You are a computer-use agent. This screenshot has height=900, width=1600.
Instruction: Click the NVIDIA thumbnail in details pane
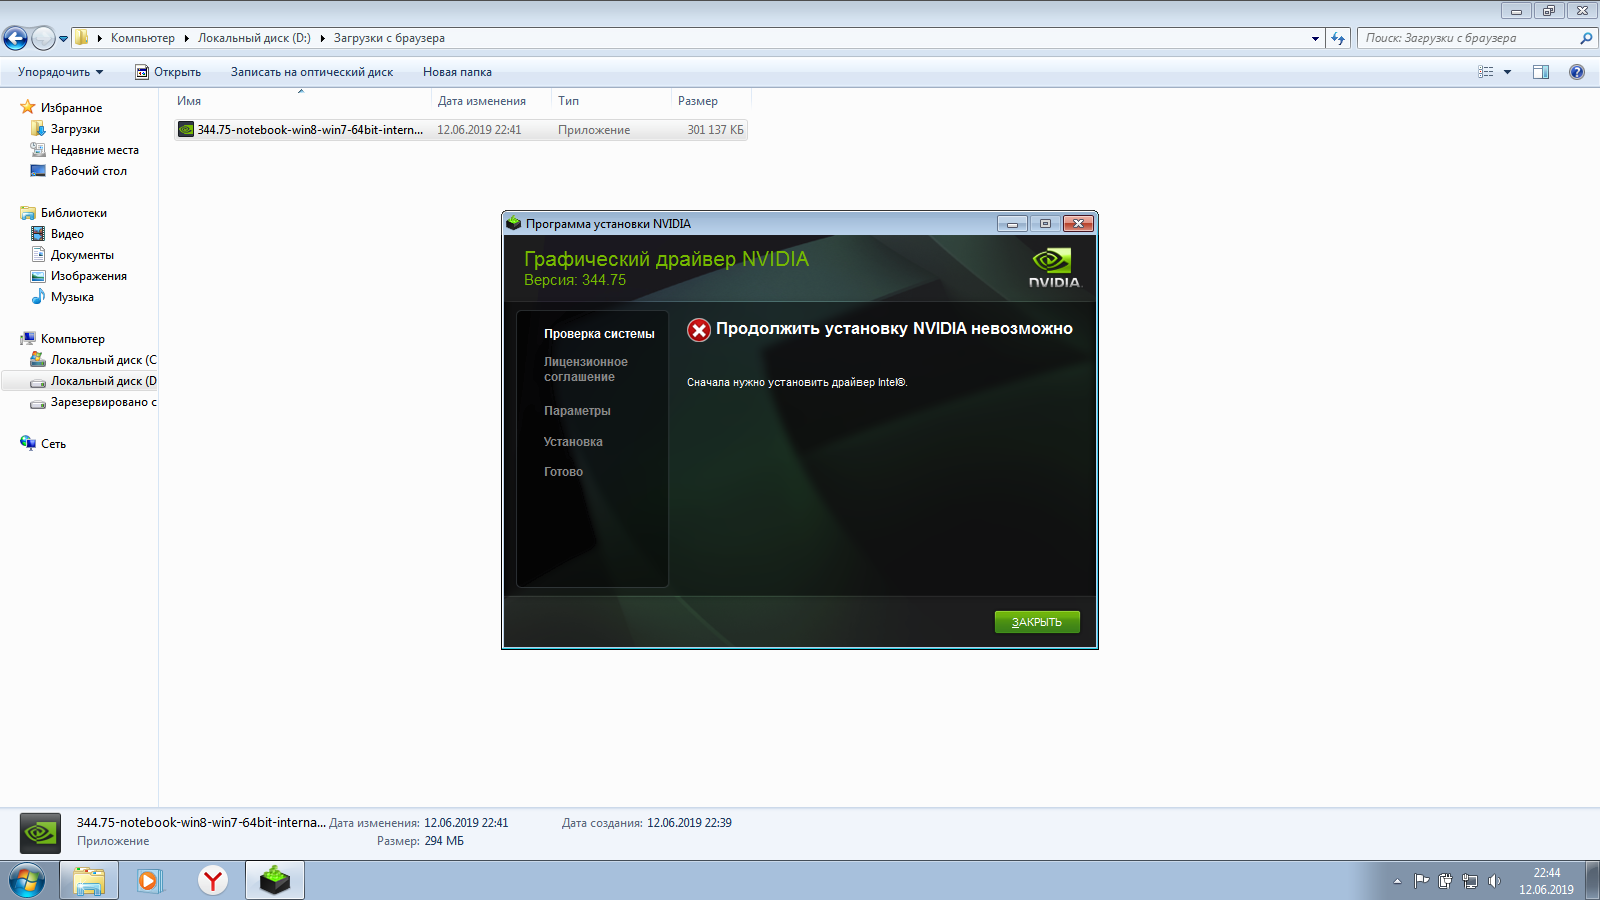point(41,832)
